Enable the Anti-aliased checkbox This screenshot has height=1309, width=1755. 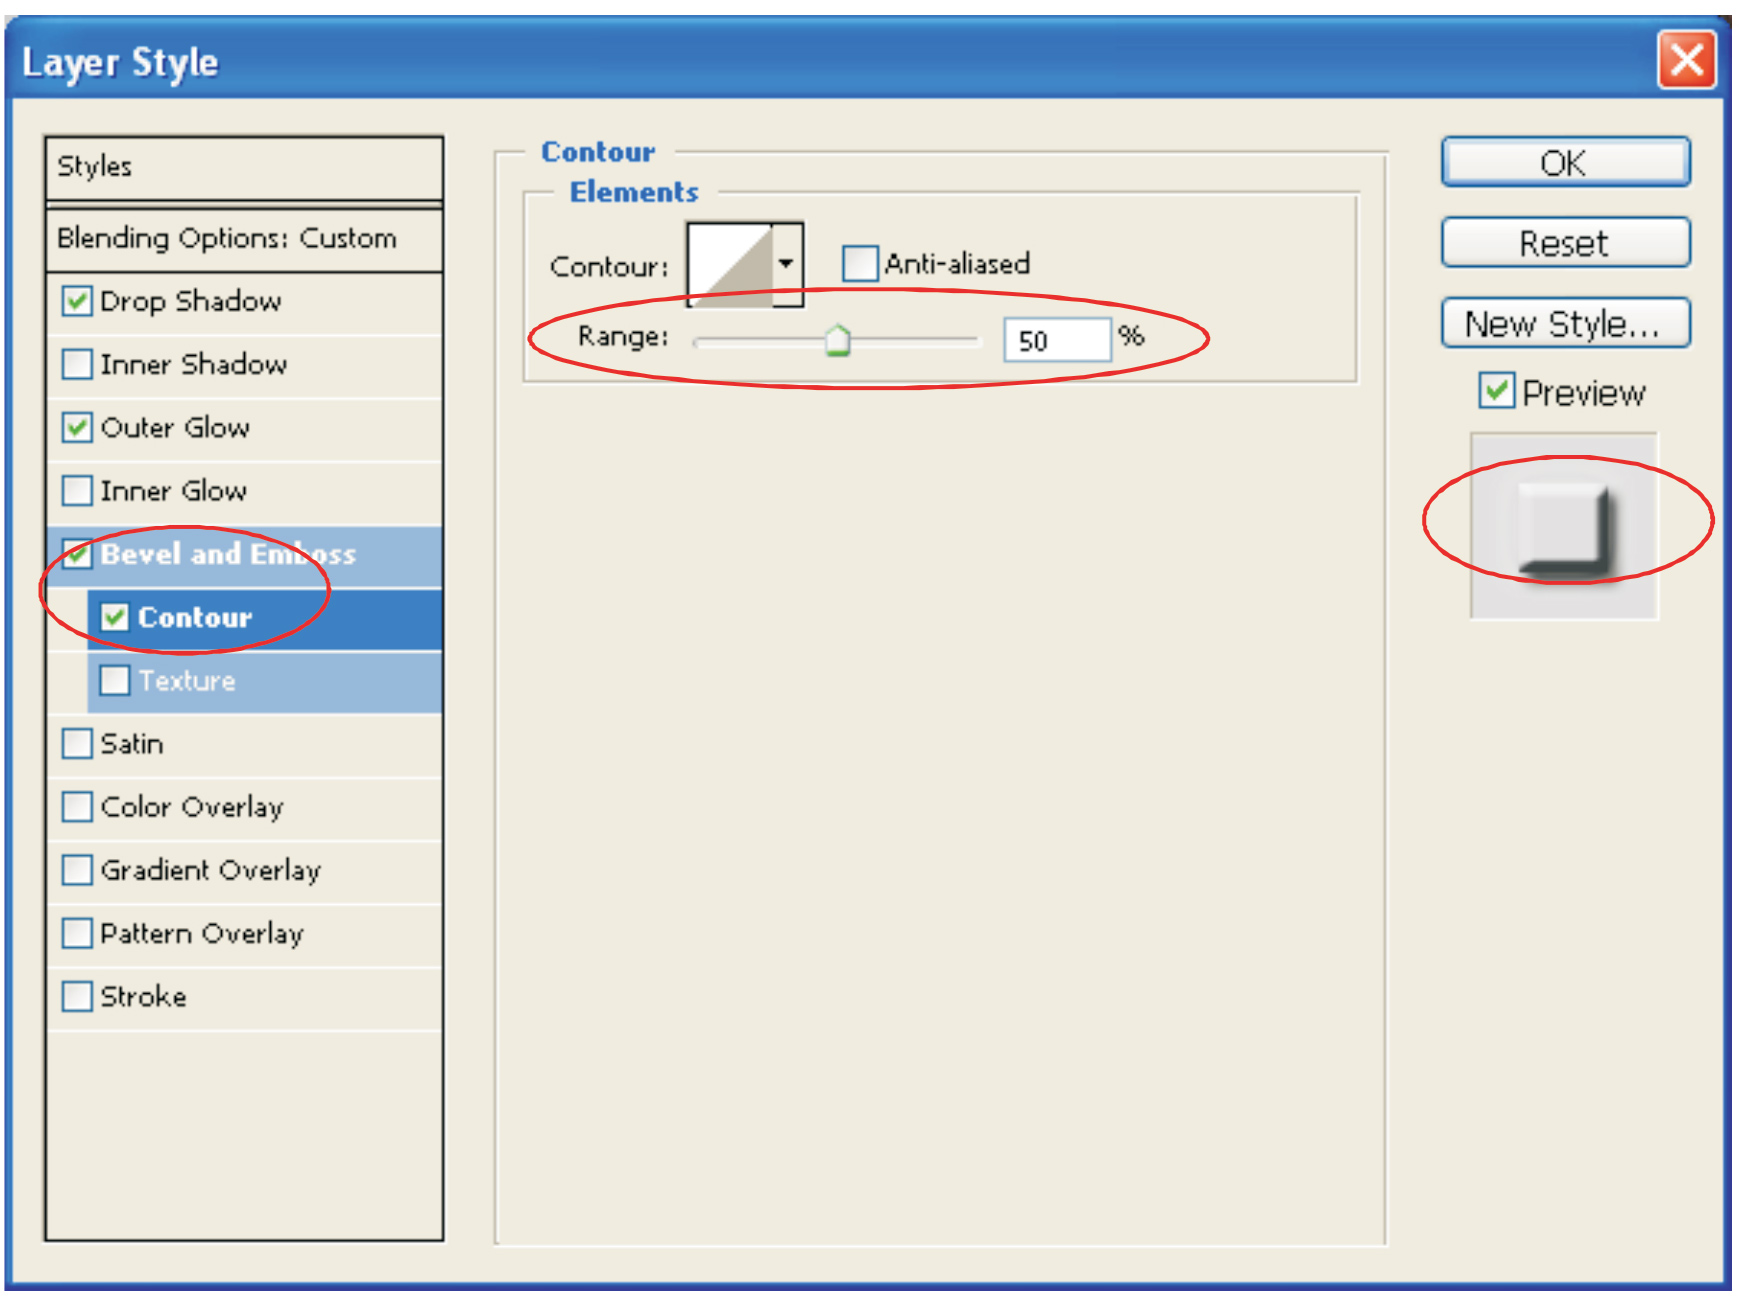click(859, 264)
